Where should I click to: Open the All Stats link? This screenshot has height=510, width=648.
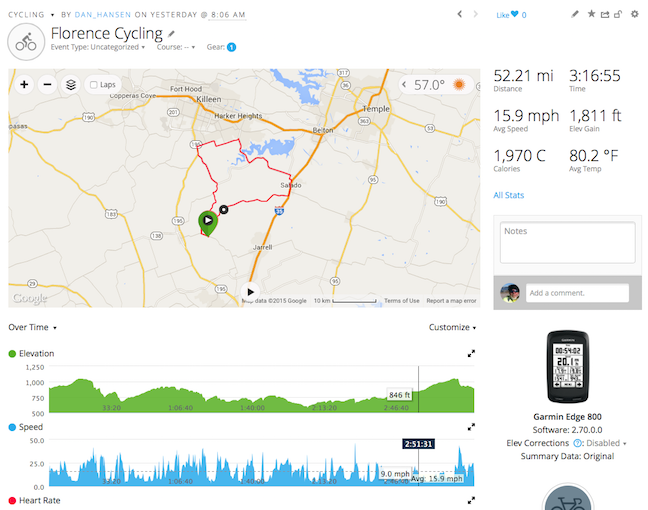click(x=508, y=195)
